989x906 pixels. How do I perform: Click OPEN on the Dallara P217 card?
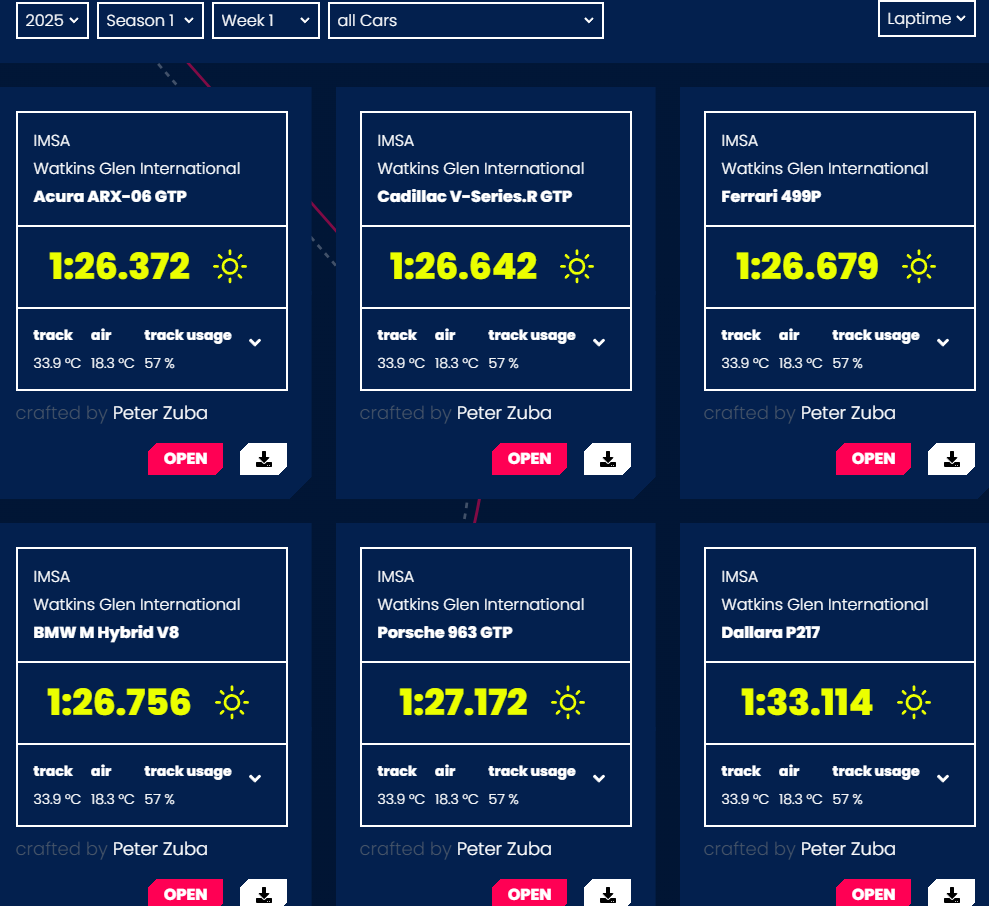[874, 893]
